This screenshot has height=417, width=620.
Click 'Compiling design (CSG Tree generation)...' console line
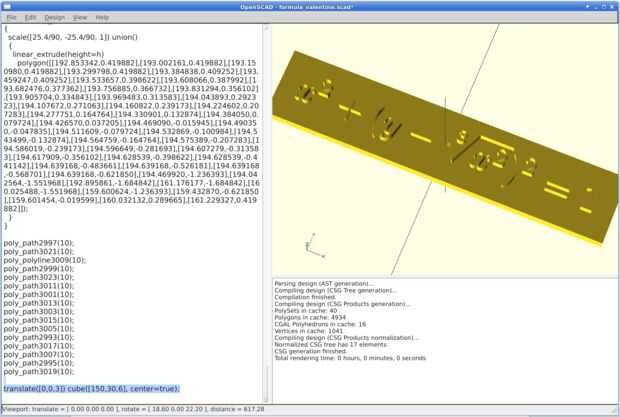tap(336, 291)
